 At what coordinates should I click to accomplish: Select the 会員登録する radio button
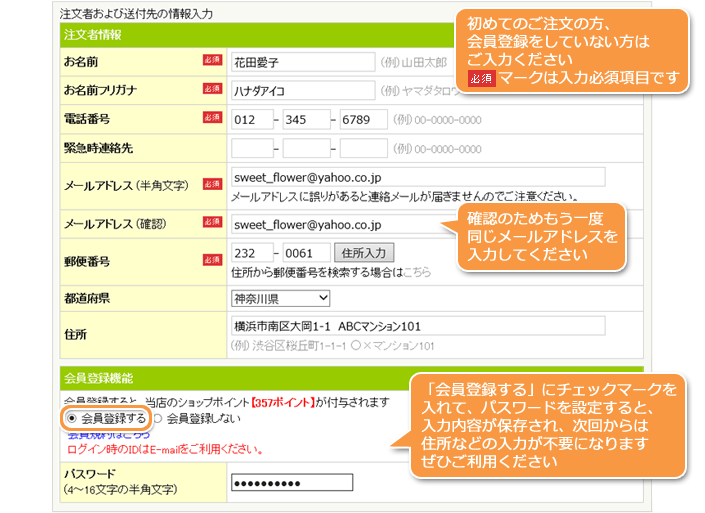coord(71,417)
